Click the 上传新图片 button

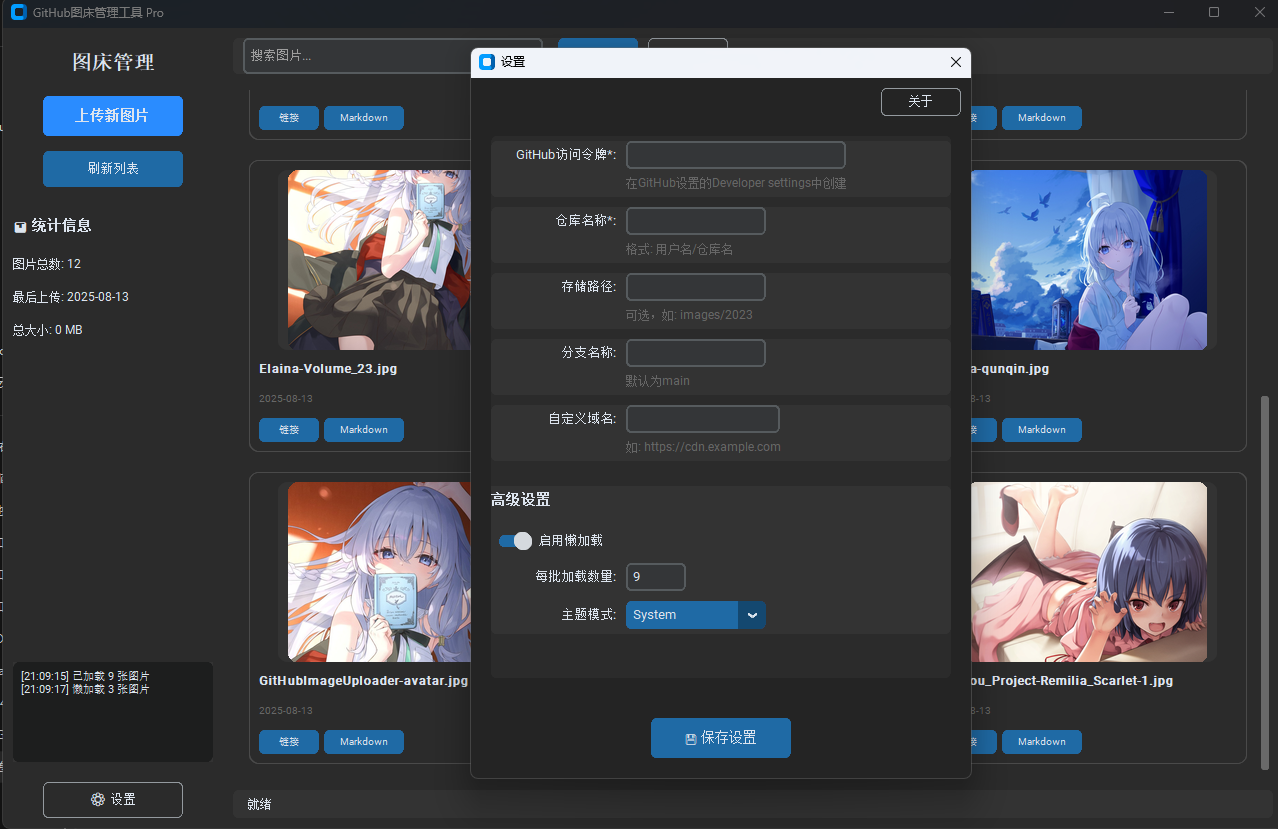(x=113, y=116)
